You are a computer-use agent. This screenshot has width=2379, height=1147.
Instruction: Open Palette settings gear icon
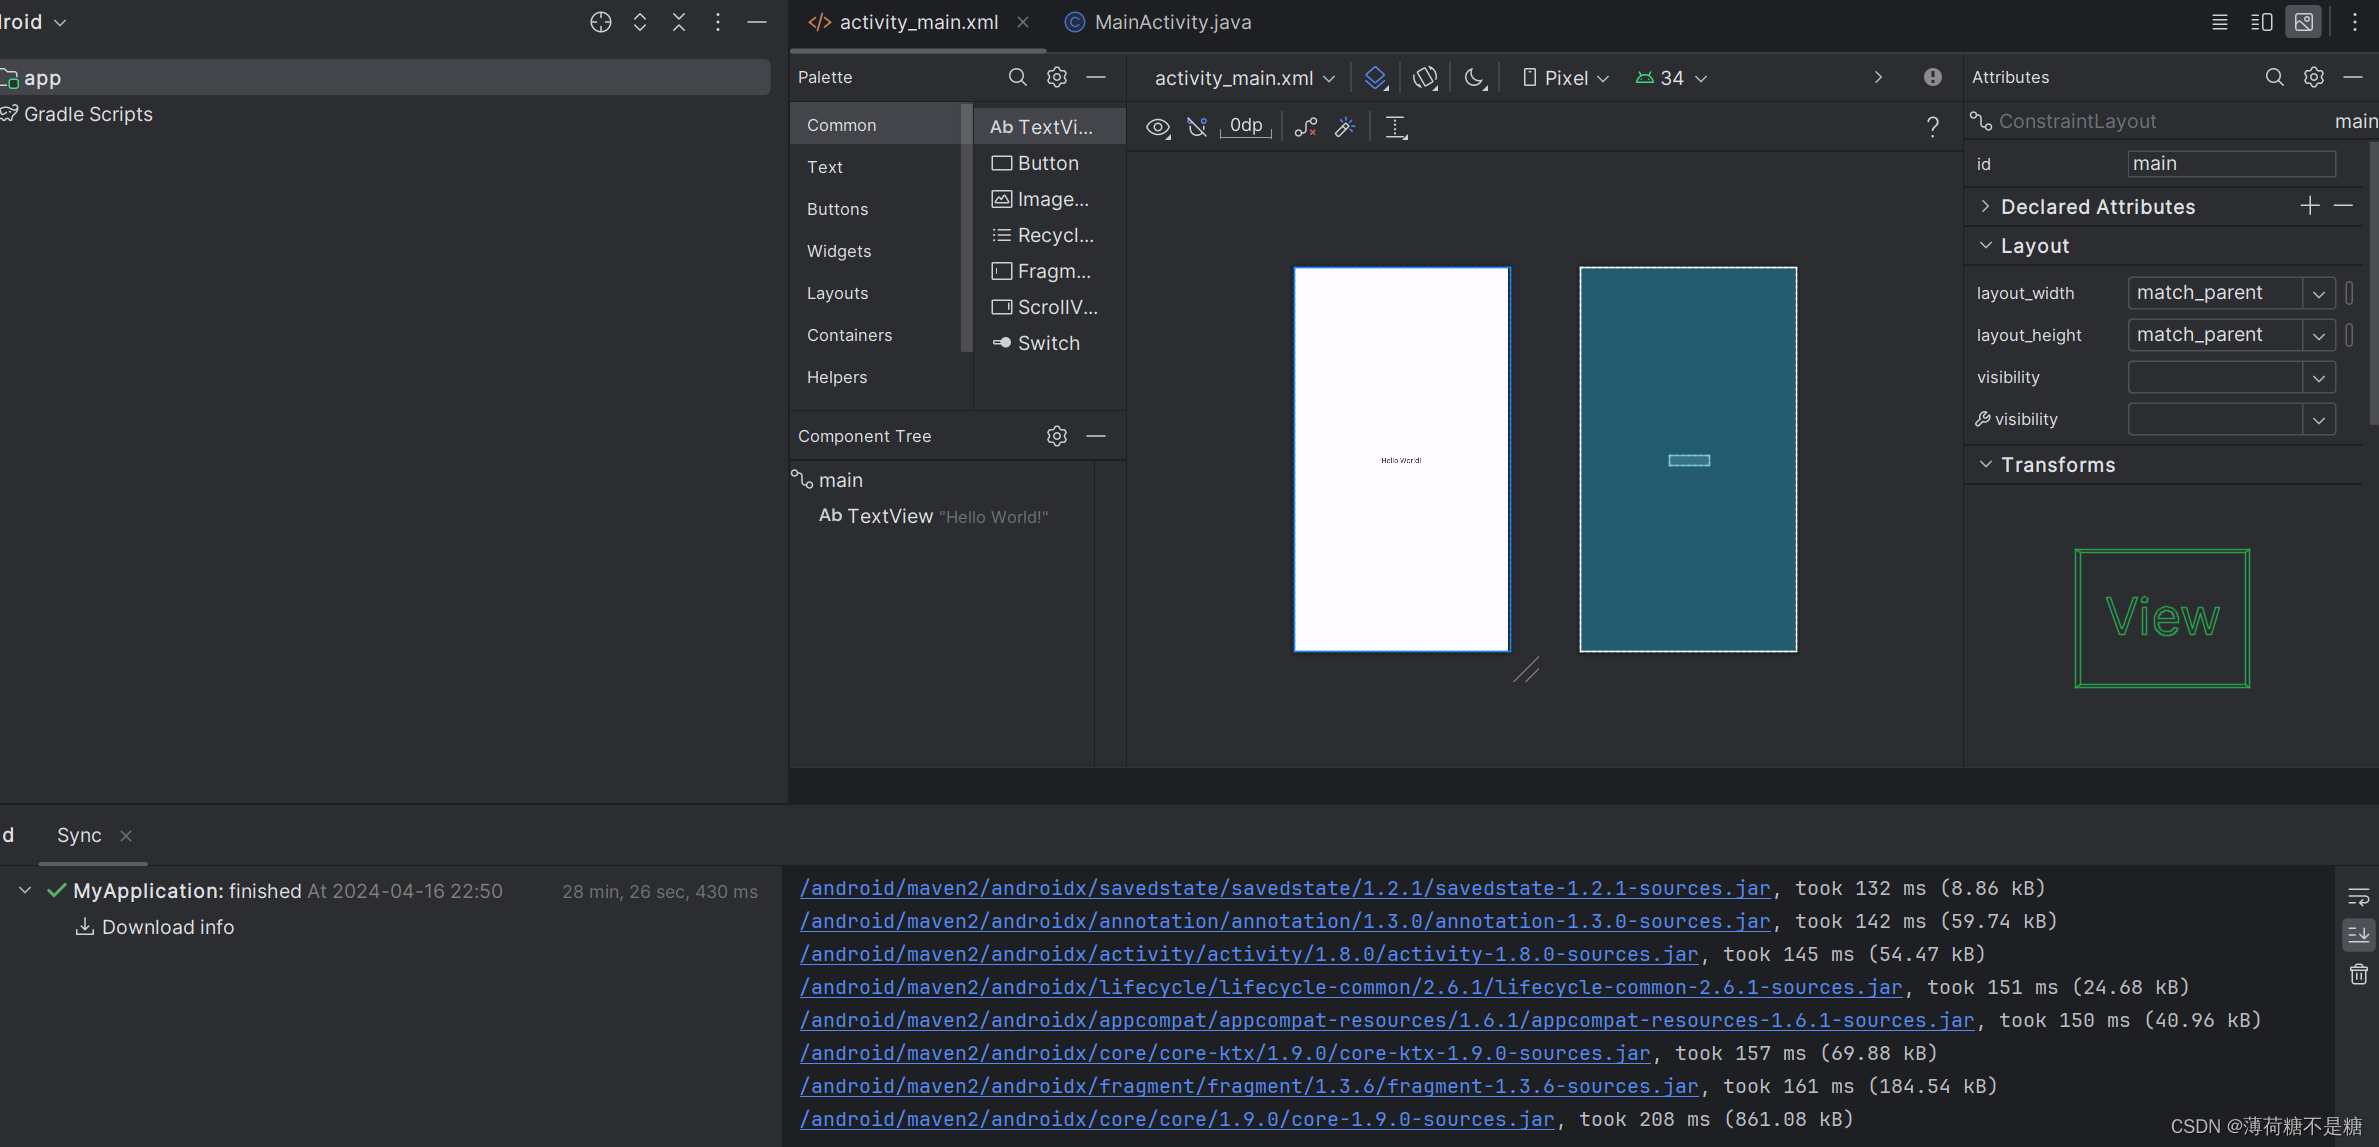point(1056,77)
